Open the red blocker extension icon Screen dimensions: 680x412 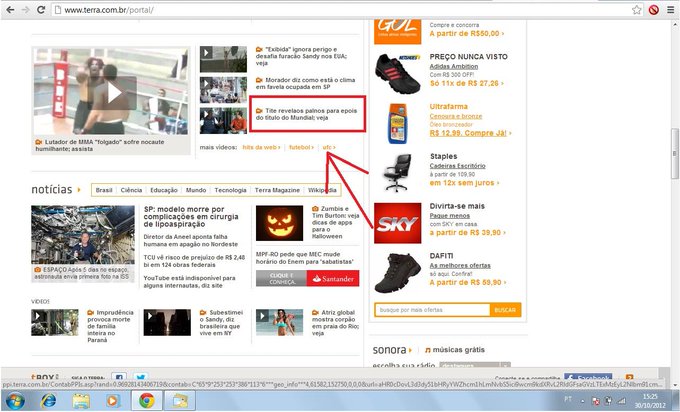click(x=654, y=10)
